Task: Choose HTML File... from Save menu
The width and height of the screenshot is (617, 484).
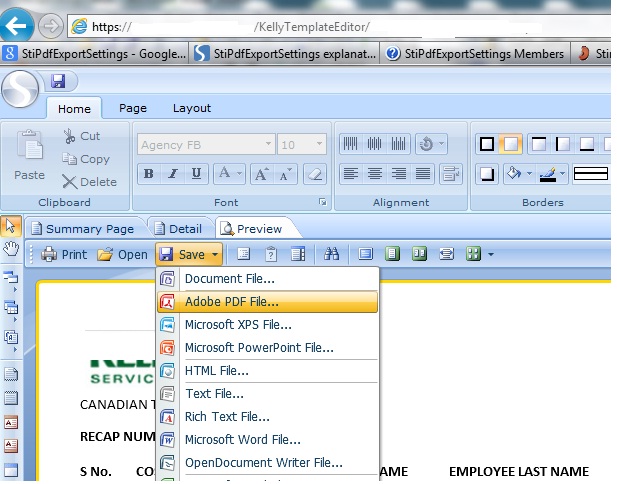Action: [x=268, y=371]
